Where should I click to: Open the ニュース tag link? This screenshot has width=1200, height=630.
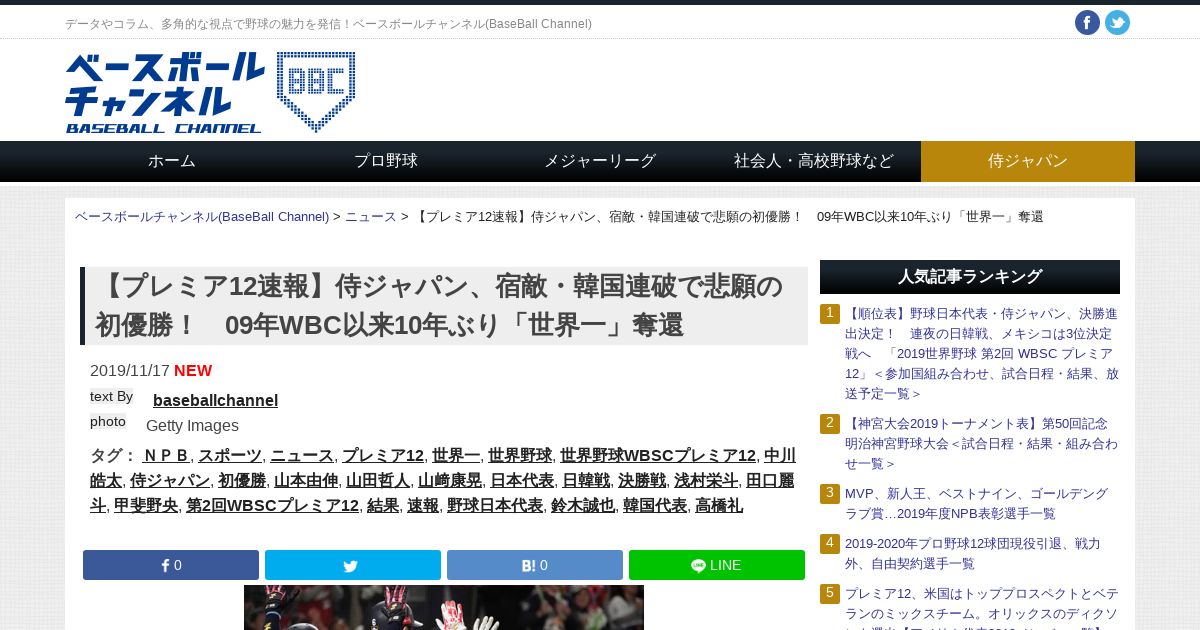(x=302, y=455)
